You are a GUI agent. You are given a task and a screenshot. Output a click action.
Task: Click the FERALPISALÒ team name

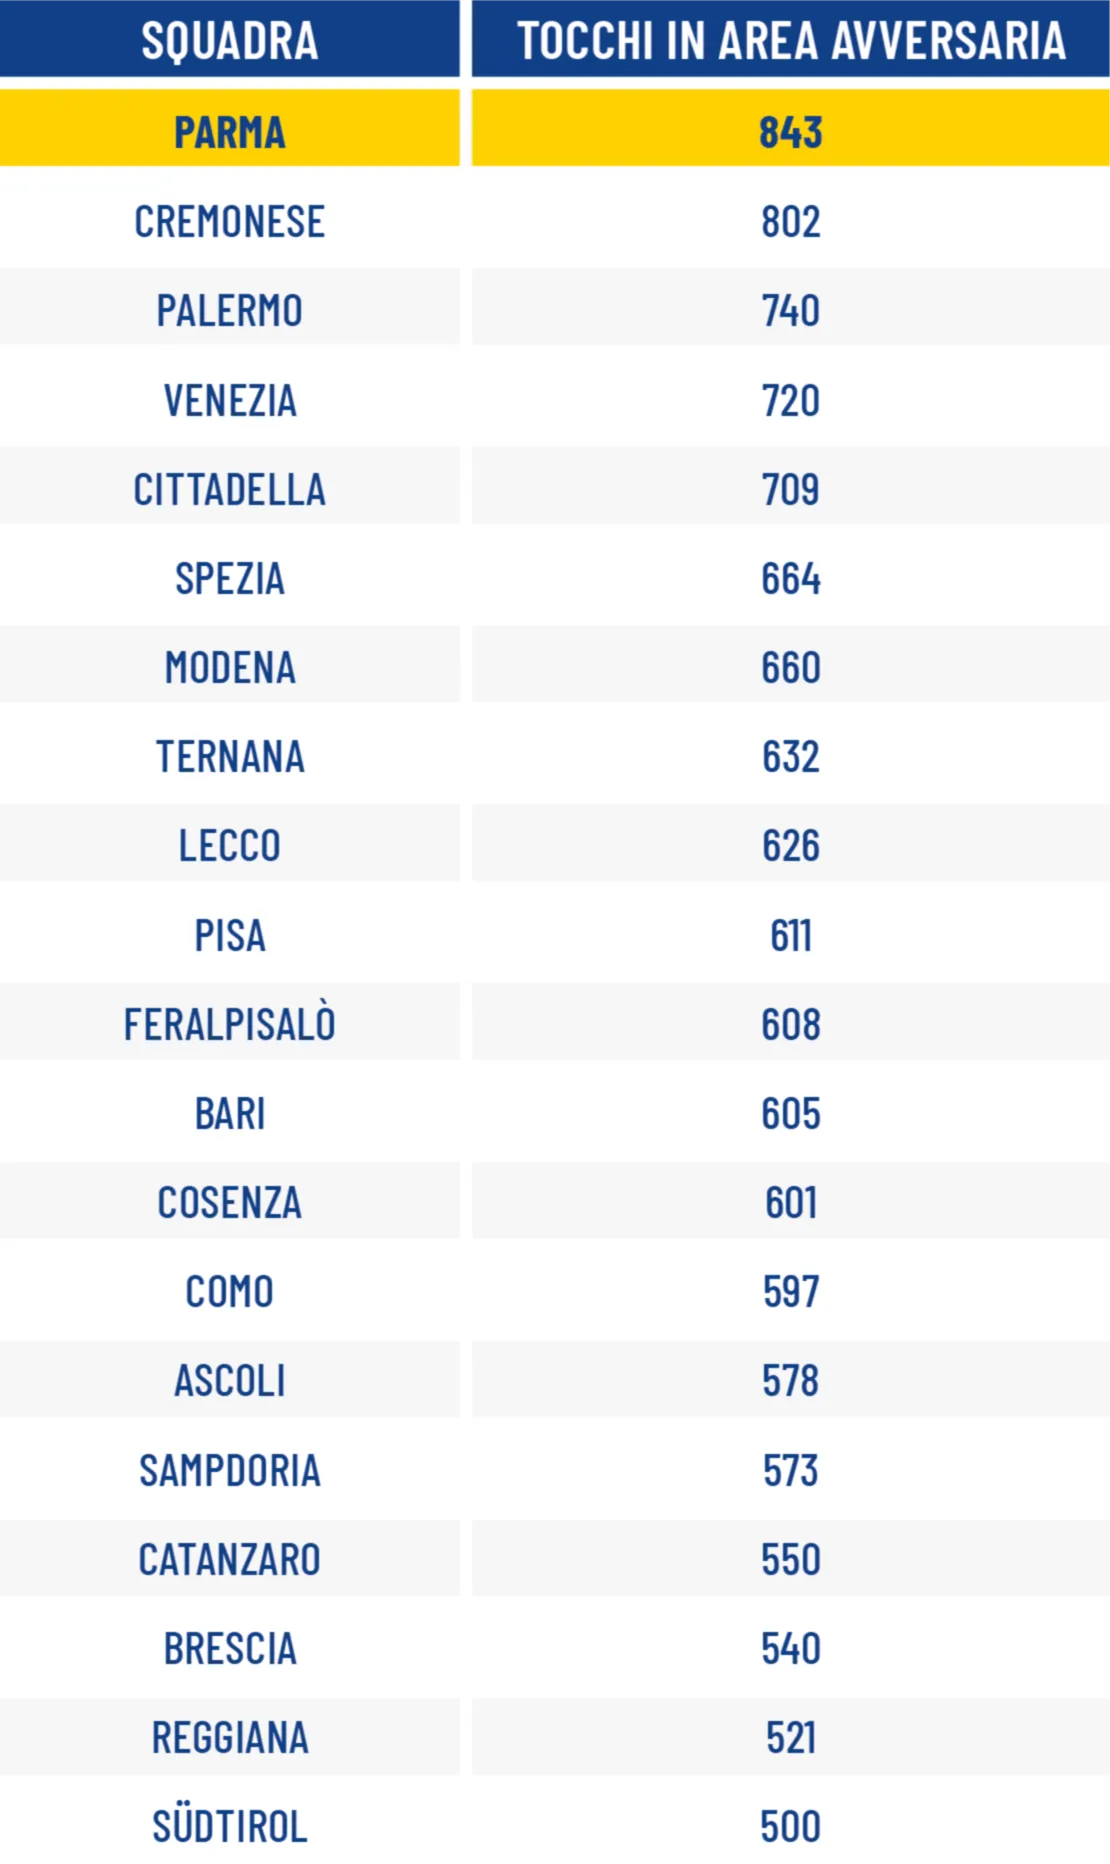coord(229,1024)
